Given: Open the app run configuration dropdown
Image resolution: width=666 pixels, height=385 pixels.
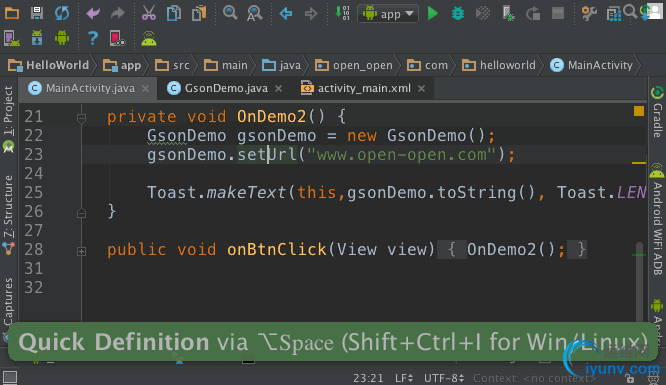Looking at the screenshot, I should pyautogui.click(x=388, y=14).
